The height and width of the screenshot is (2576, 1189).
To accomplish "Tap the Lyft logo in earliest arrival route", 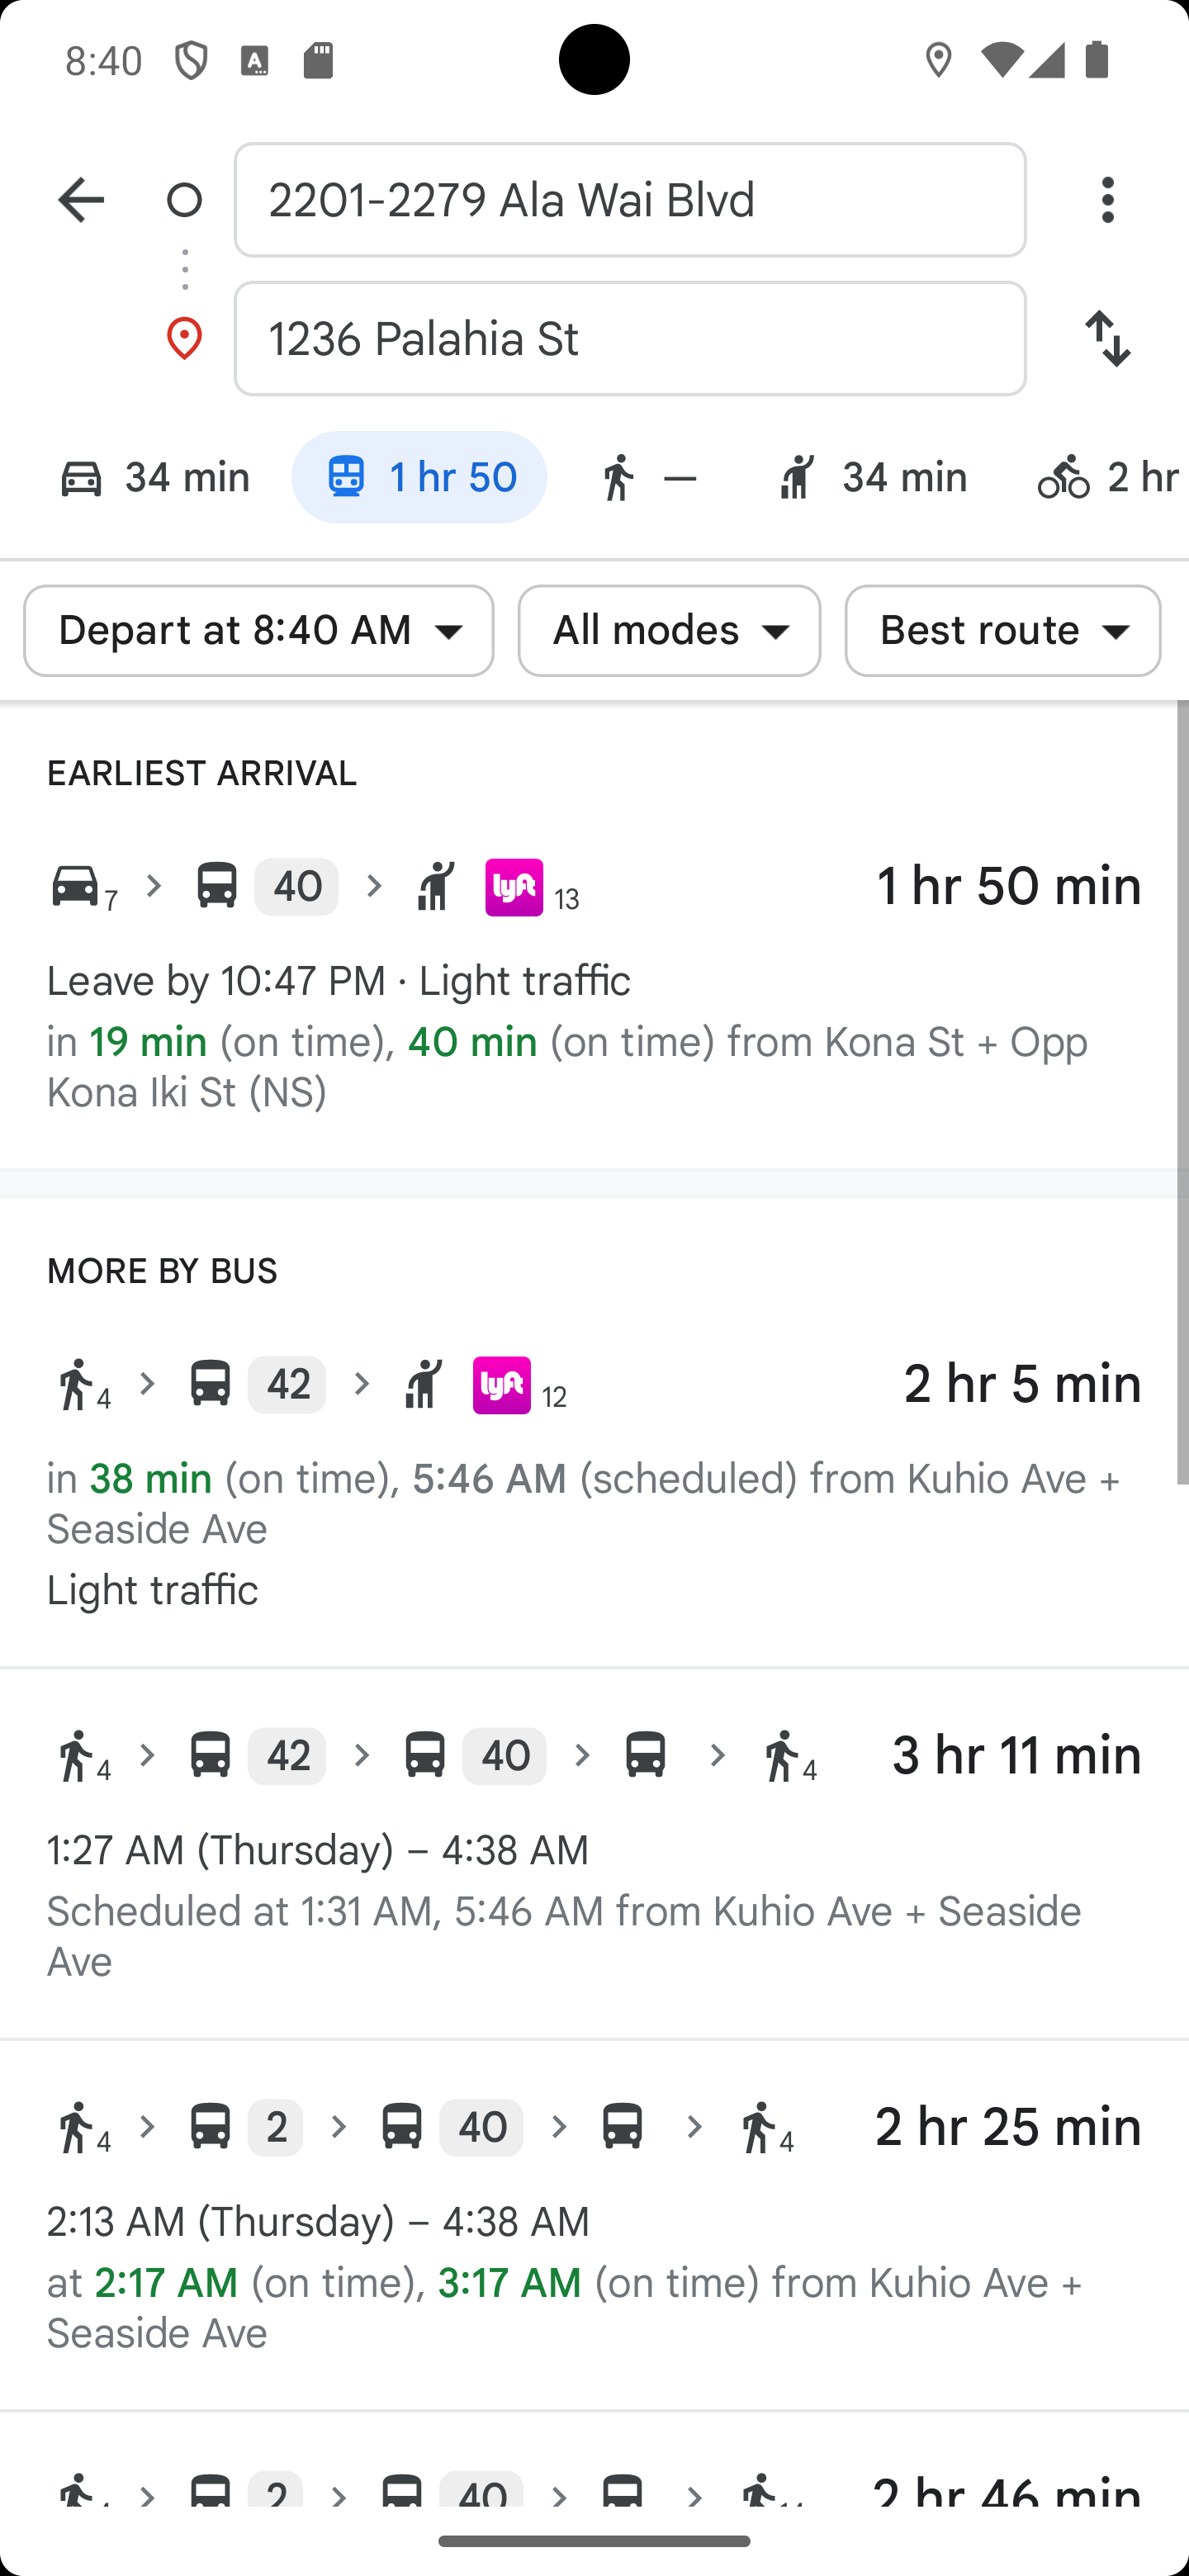I will click(514, 887).
